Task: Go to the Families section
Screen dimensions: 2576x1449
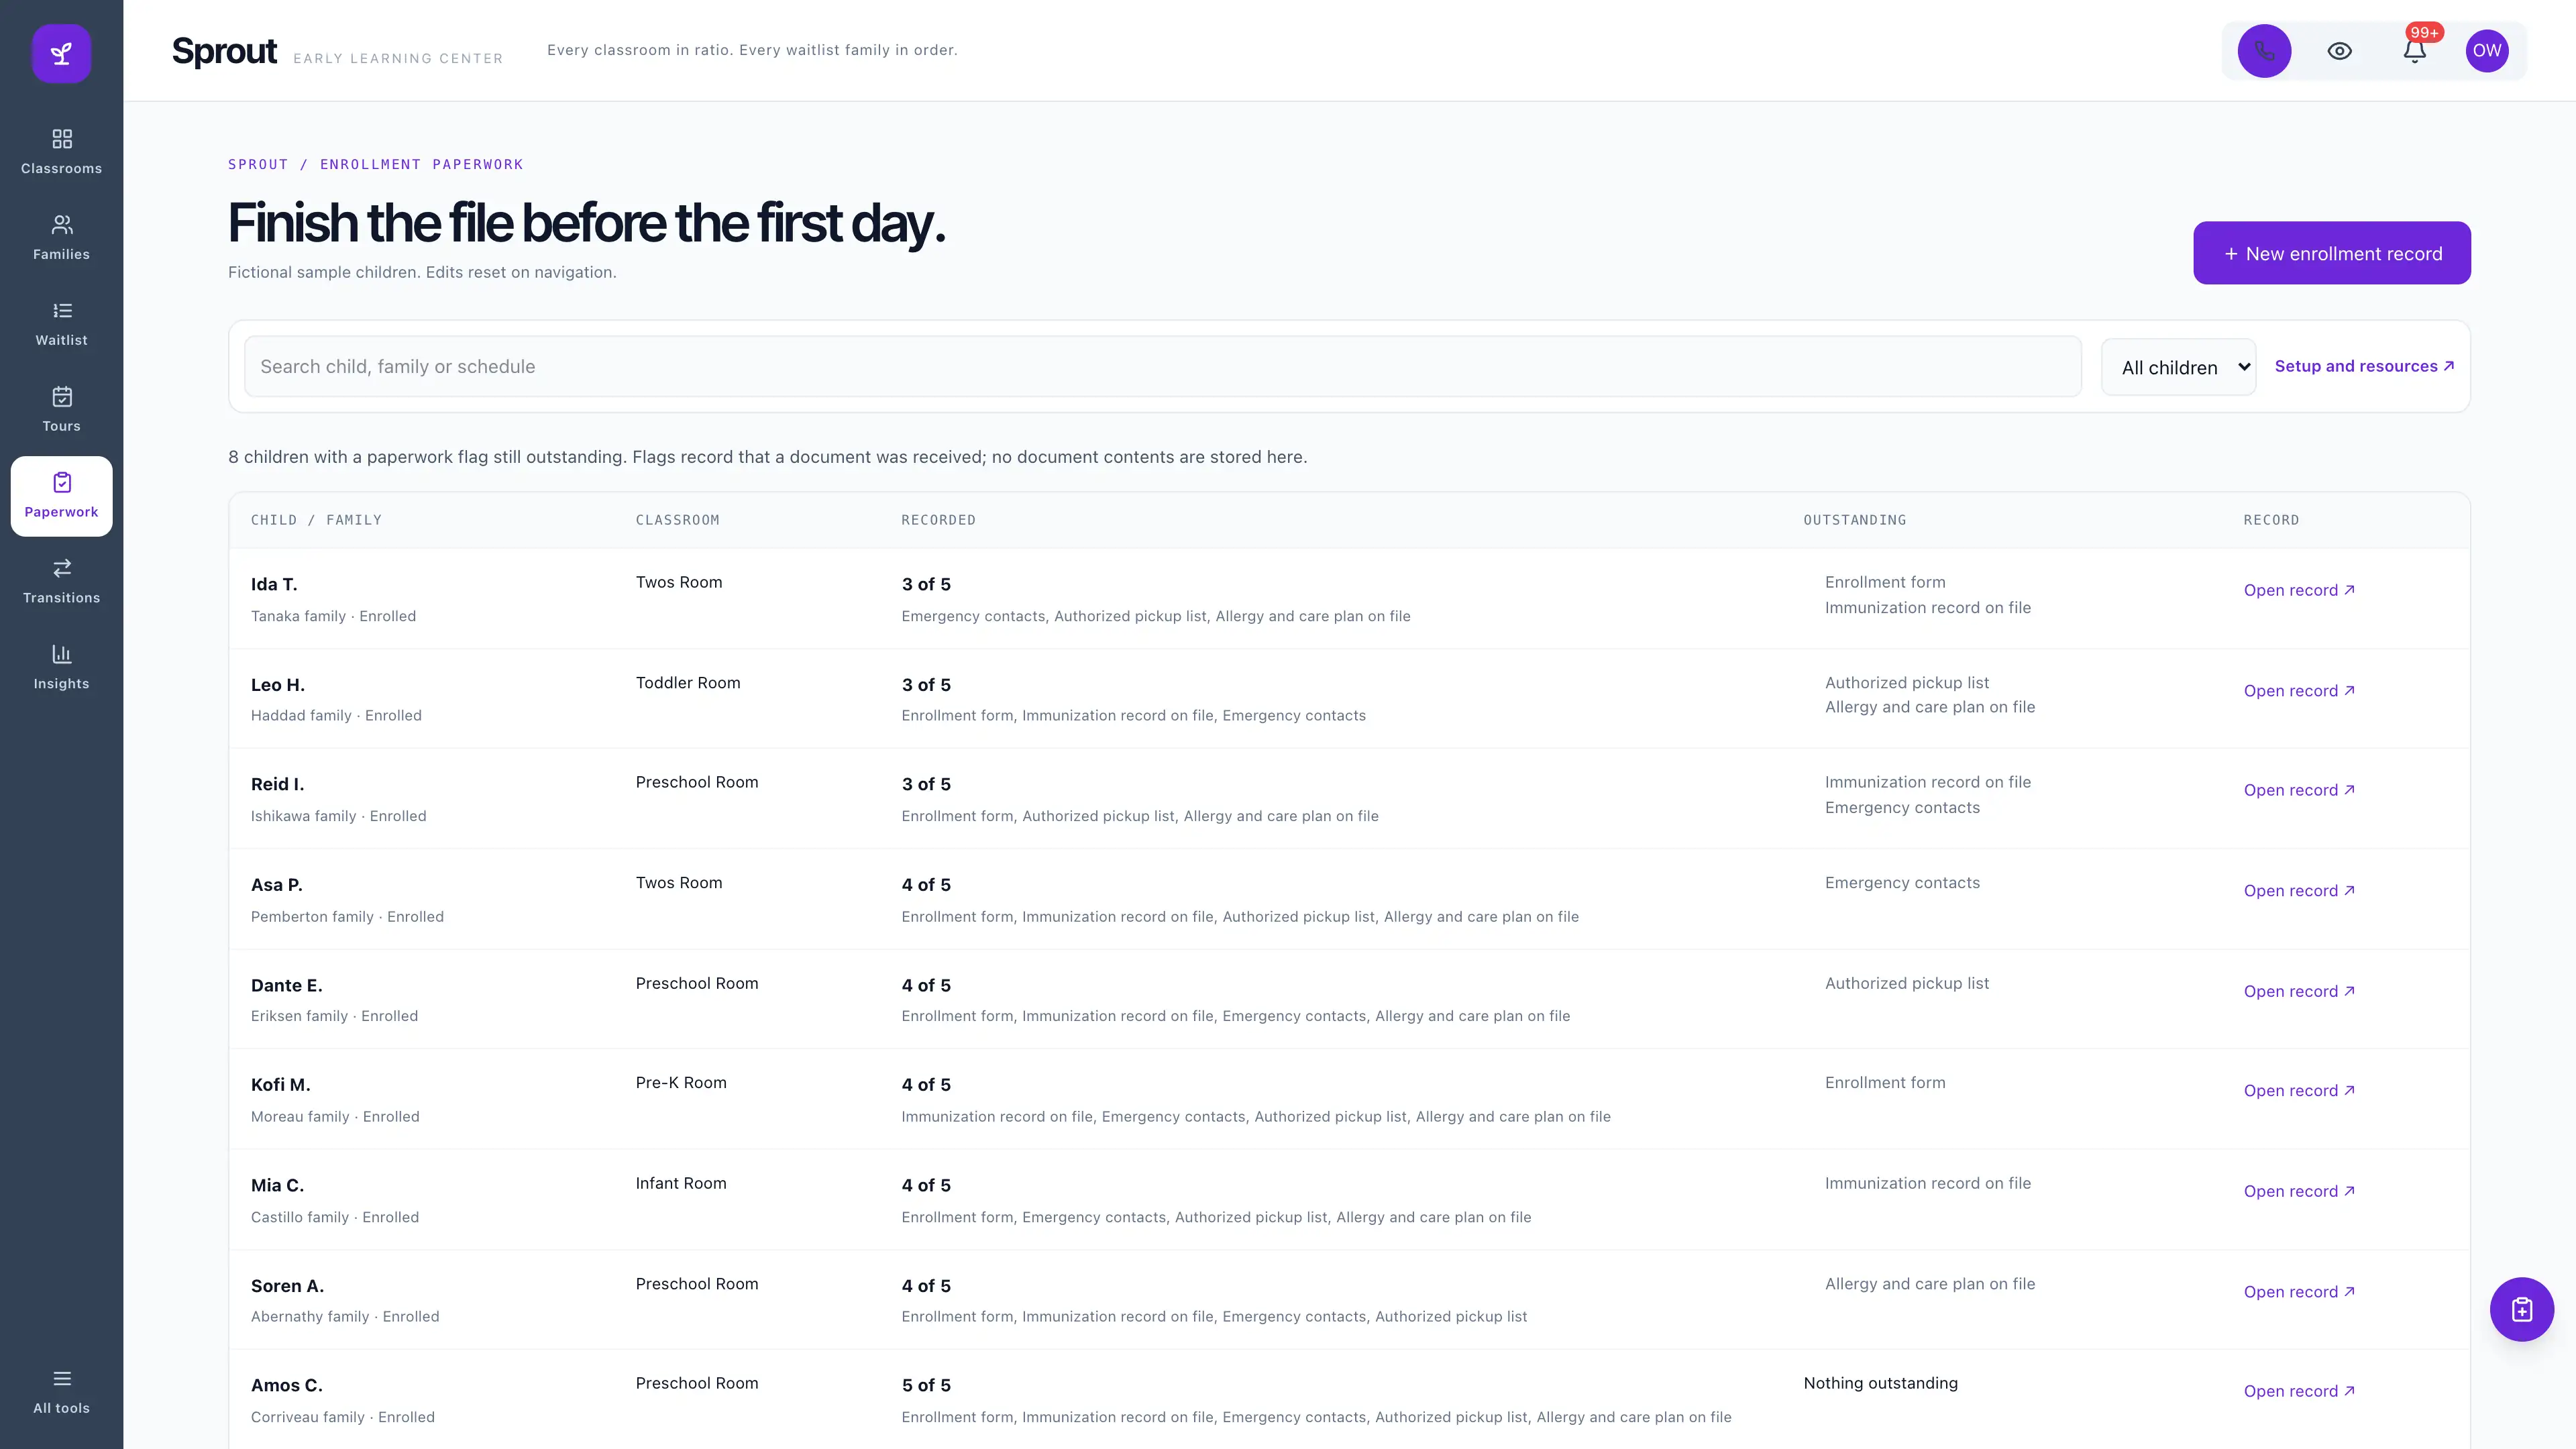Action: pyautogui.click(x=61, y=238)
